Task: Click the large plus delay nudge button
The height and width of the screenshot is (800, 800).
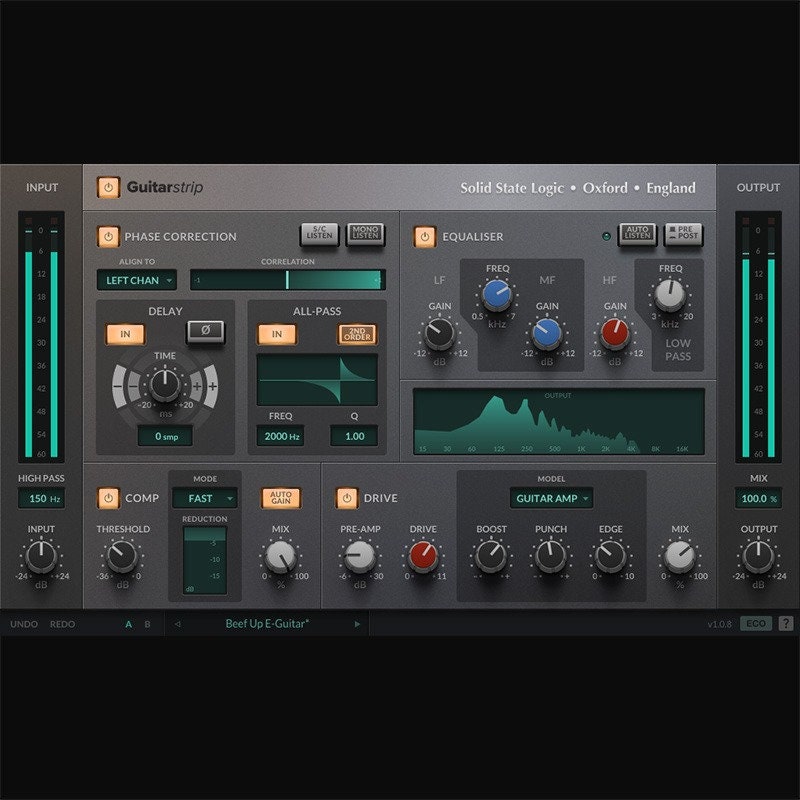Action: pyautogui.click(x=212, y=386)
